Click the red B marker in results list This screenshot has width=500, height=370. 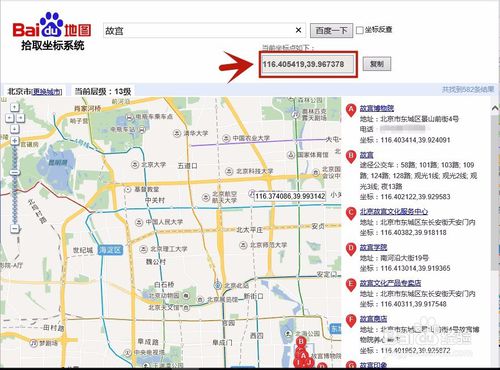click(351, 156)
